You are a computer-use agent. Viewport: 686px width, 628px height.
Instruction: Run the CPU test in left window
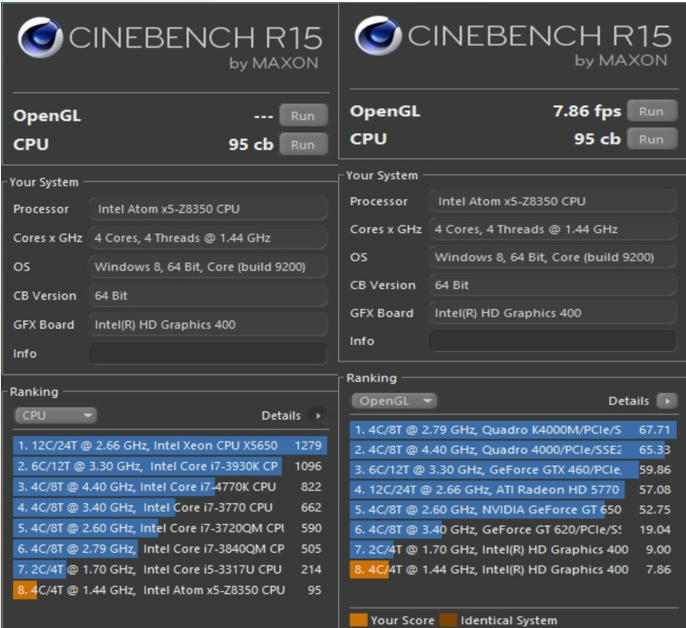coord(303,144)
